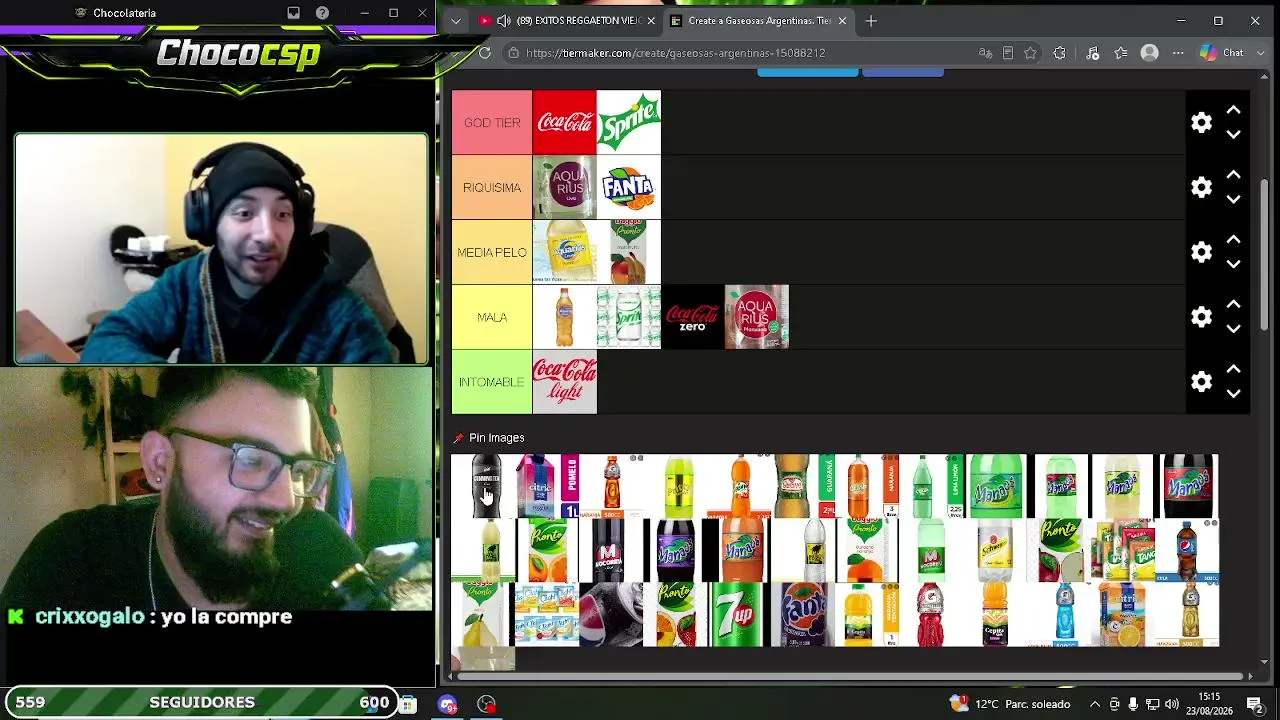Select the Coca-Cola Zero image in MALA
The image size is (1280, 720).
(693, 317)
